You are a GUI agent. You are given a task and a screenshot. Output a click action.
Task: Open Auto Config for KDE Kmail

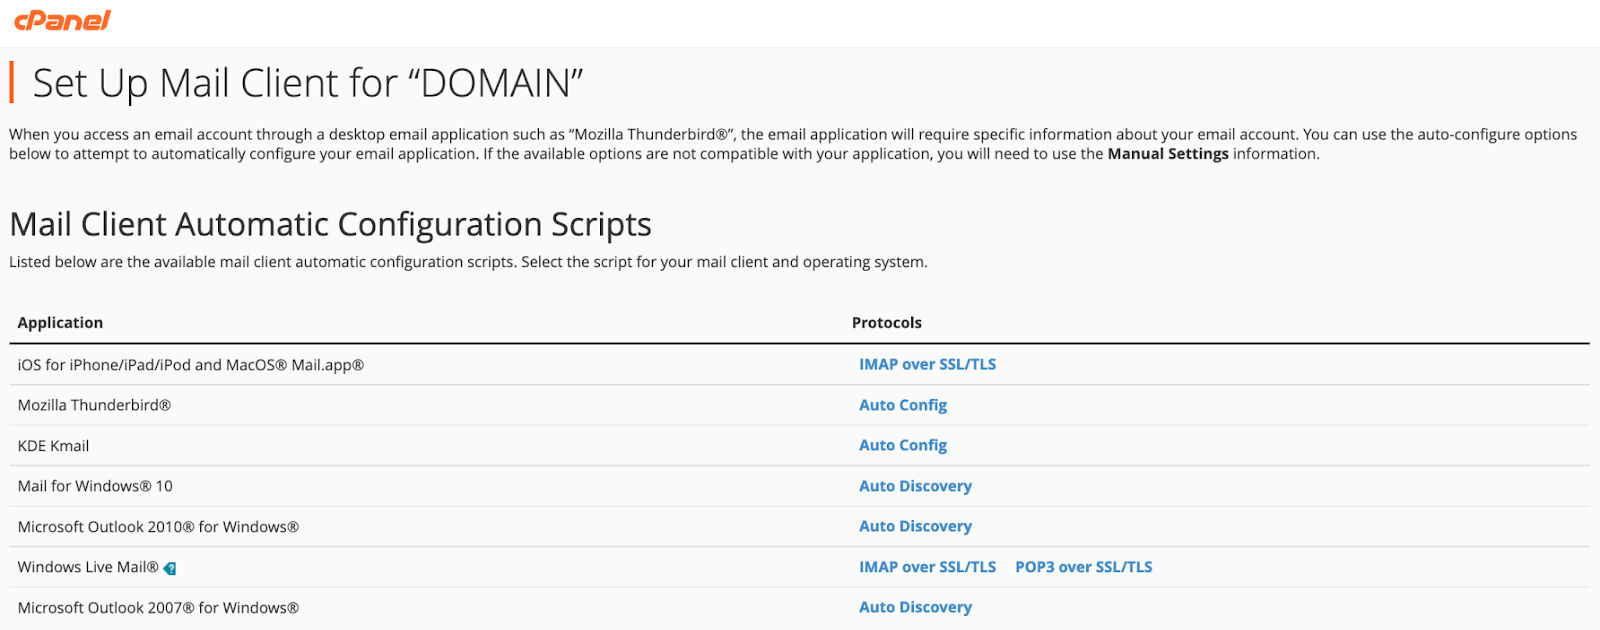[902, 445]
